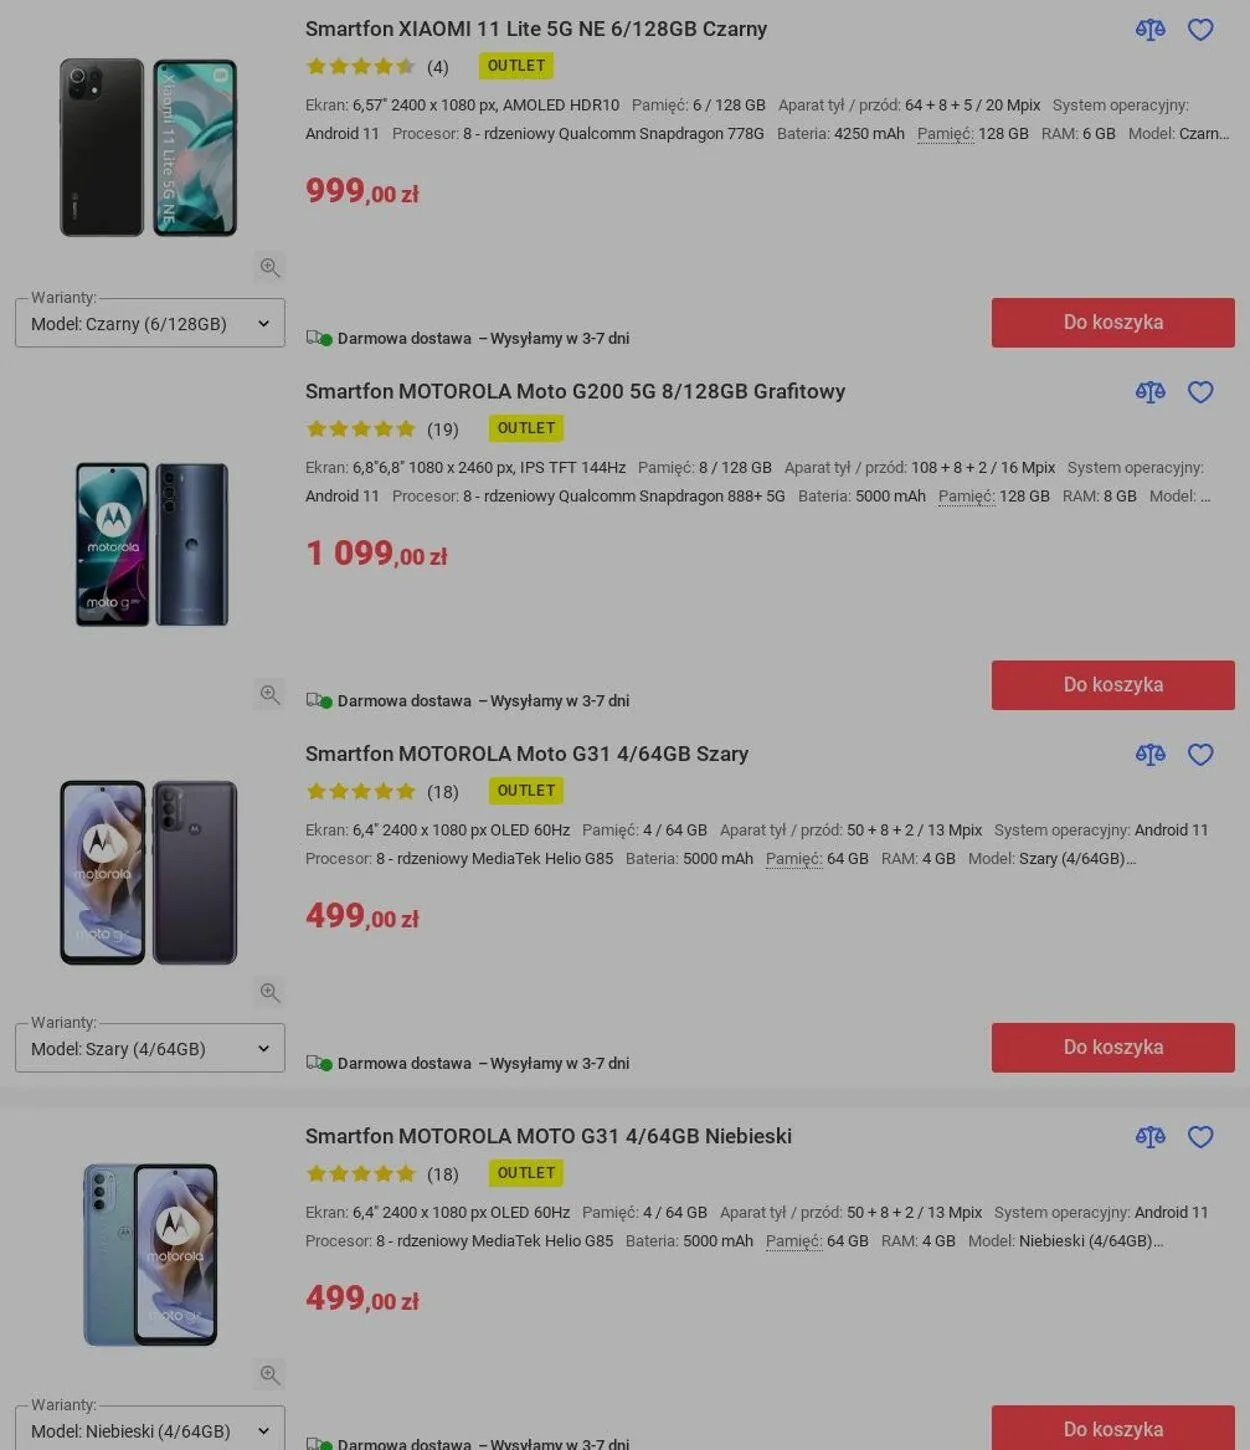Add Xiaomi 11 Lite to comparison scale icon
This screenshot has height=1450, width=1250.
[1150, 30]
